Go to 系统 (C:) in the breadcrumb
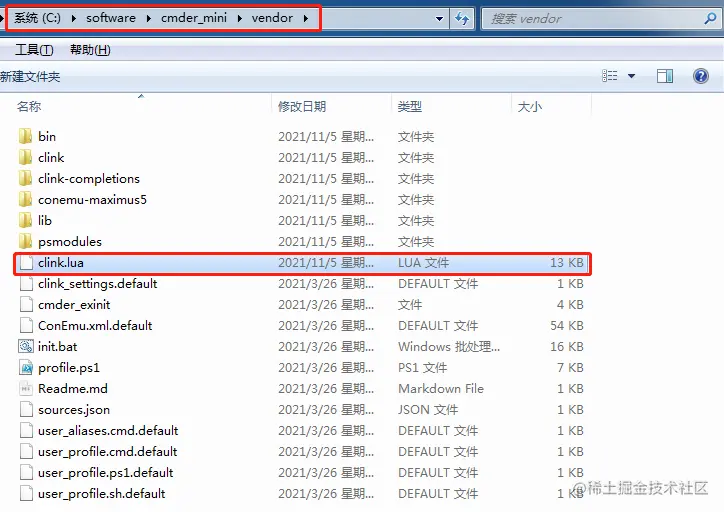 click(37, 18)
